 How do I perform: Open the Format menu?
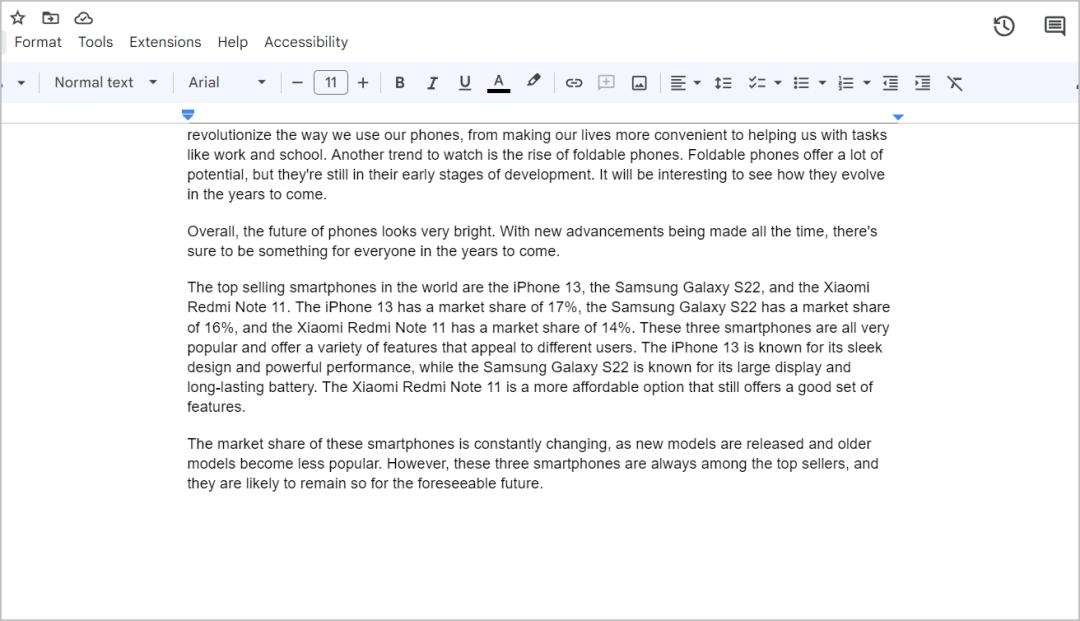tap(38, 42)
